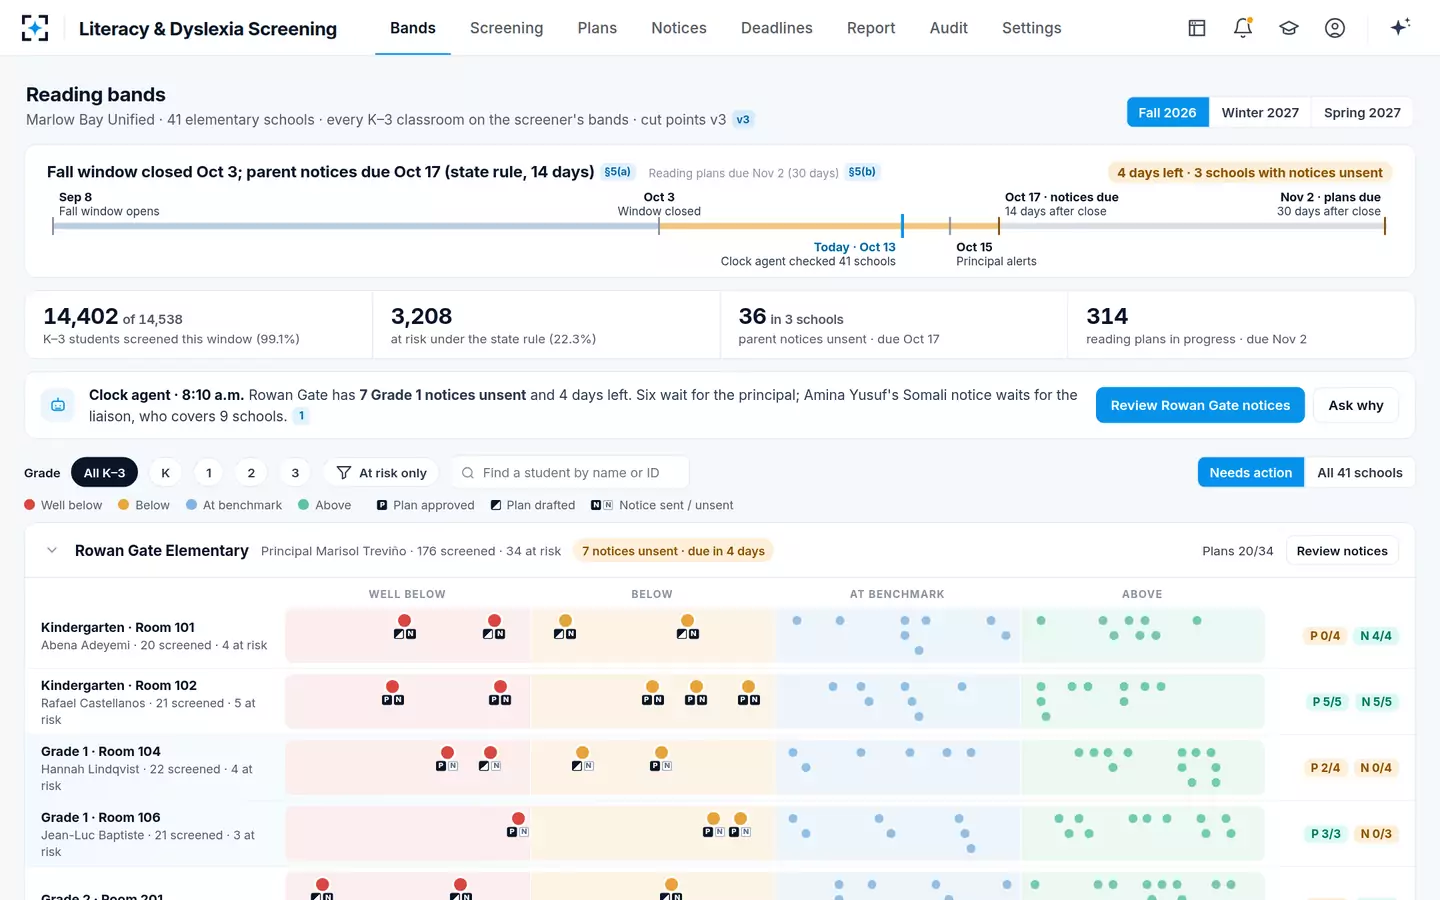Viewport: 1440px width, 900px height.
Task: Open the user account icon
Action: (1335, 28)
